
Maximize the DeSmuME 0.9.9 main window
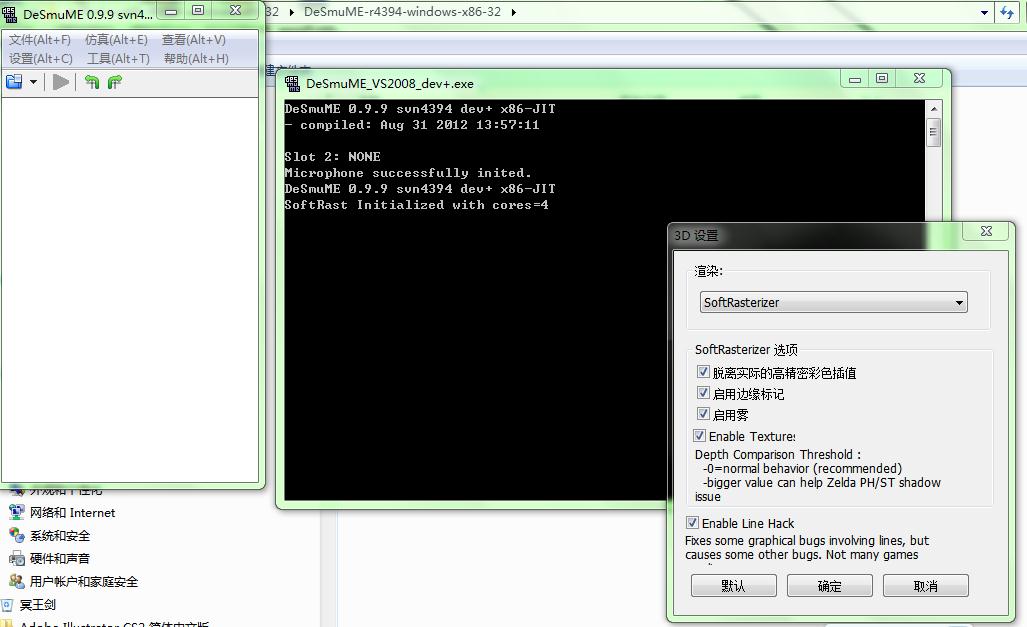click(198, 10)
